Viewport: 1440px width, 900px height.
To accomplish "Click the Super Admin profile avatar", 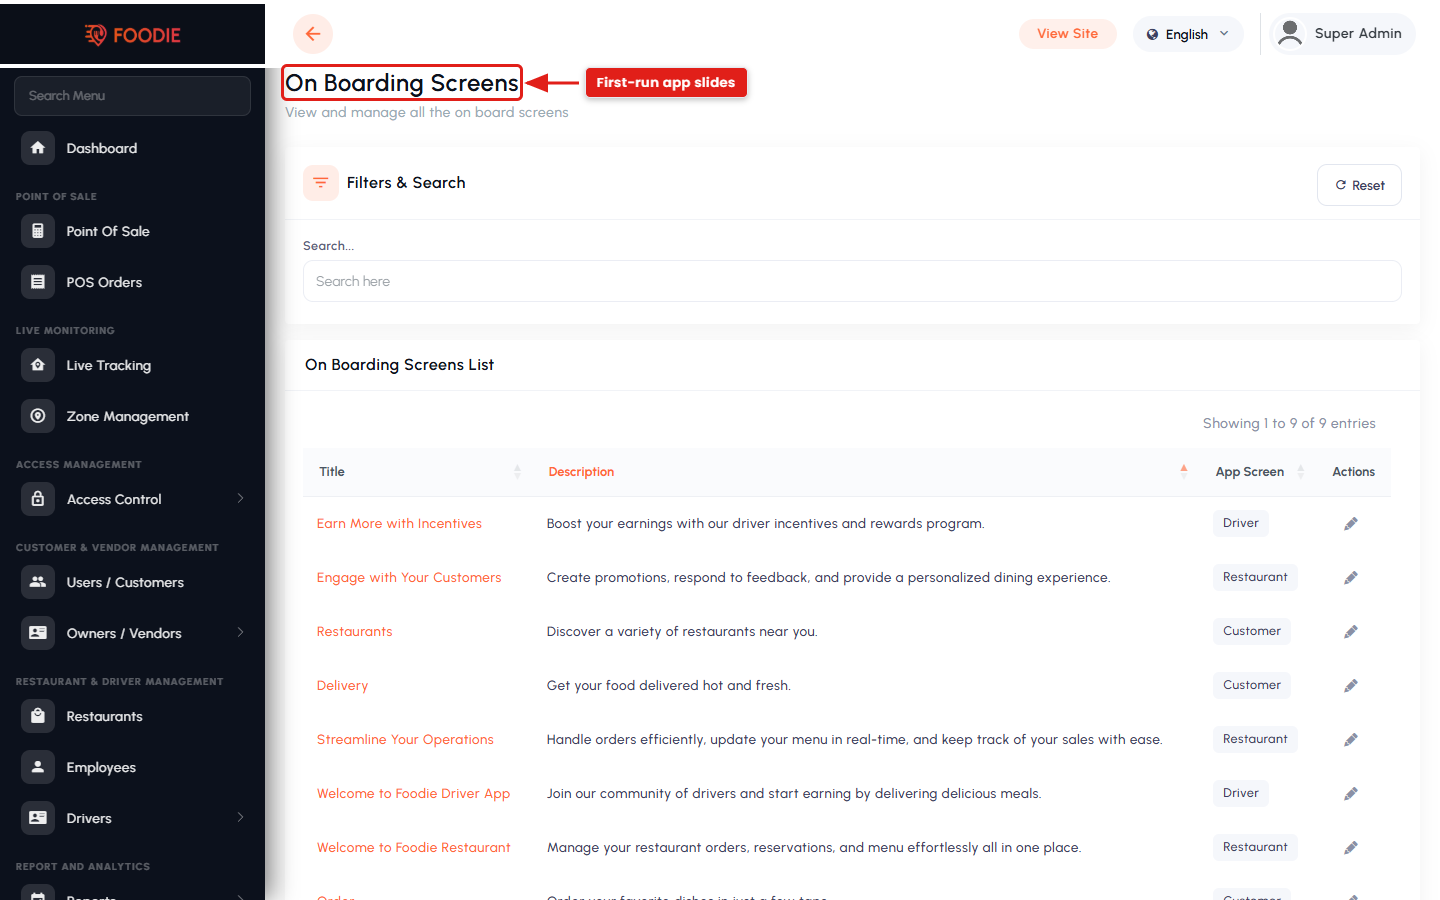I will tap(1290, 33).
